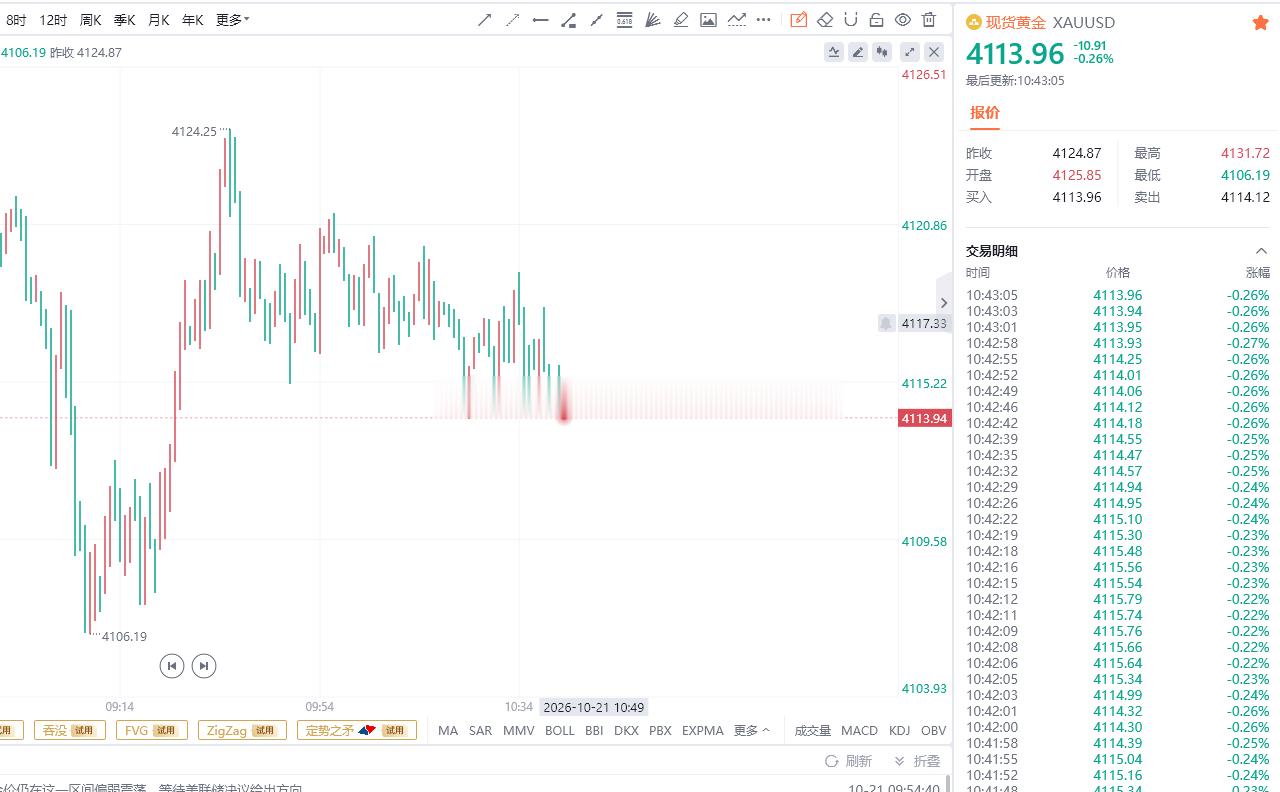The height and width of the screenshot is (792, 1280).
Task: Apply the SAR indicator
Action: (481, 731)
